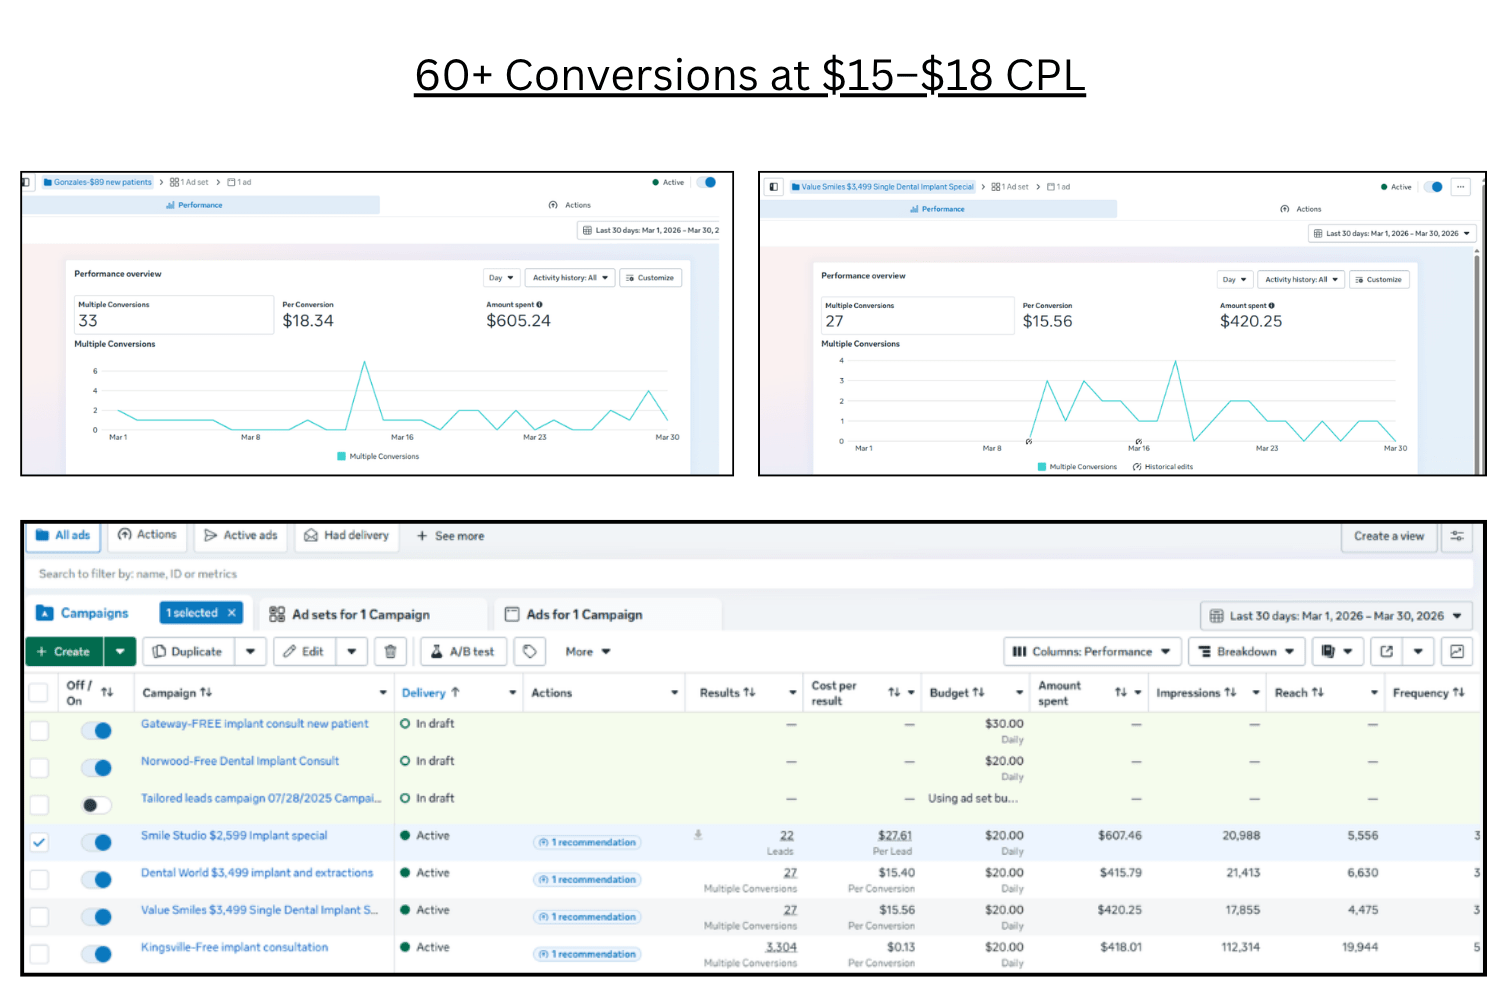Click the three-dot menu in Value Smiles panel
This screenshot has height=1000, width=1500.
pos(1460,187)
